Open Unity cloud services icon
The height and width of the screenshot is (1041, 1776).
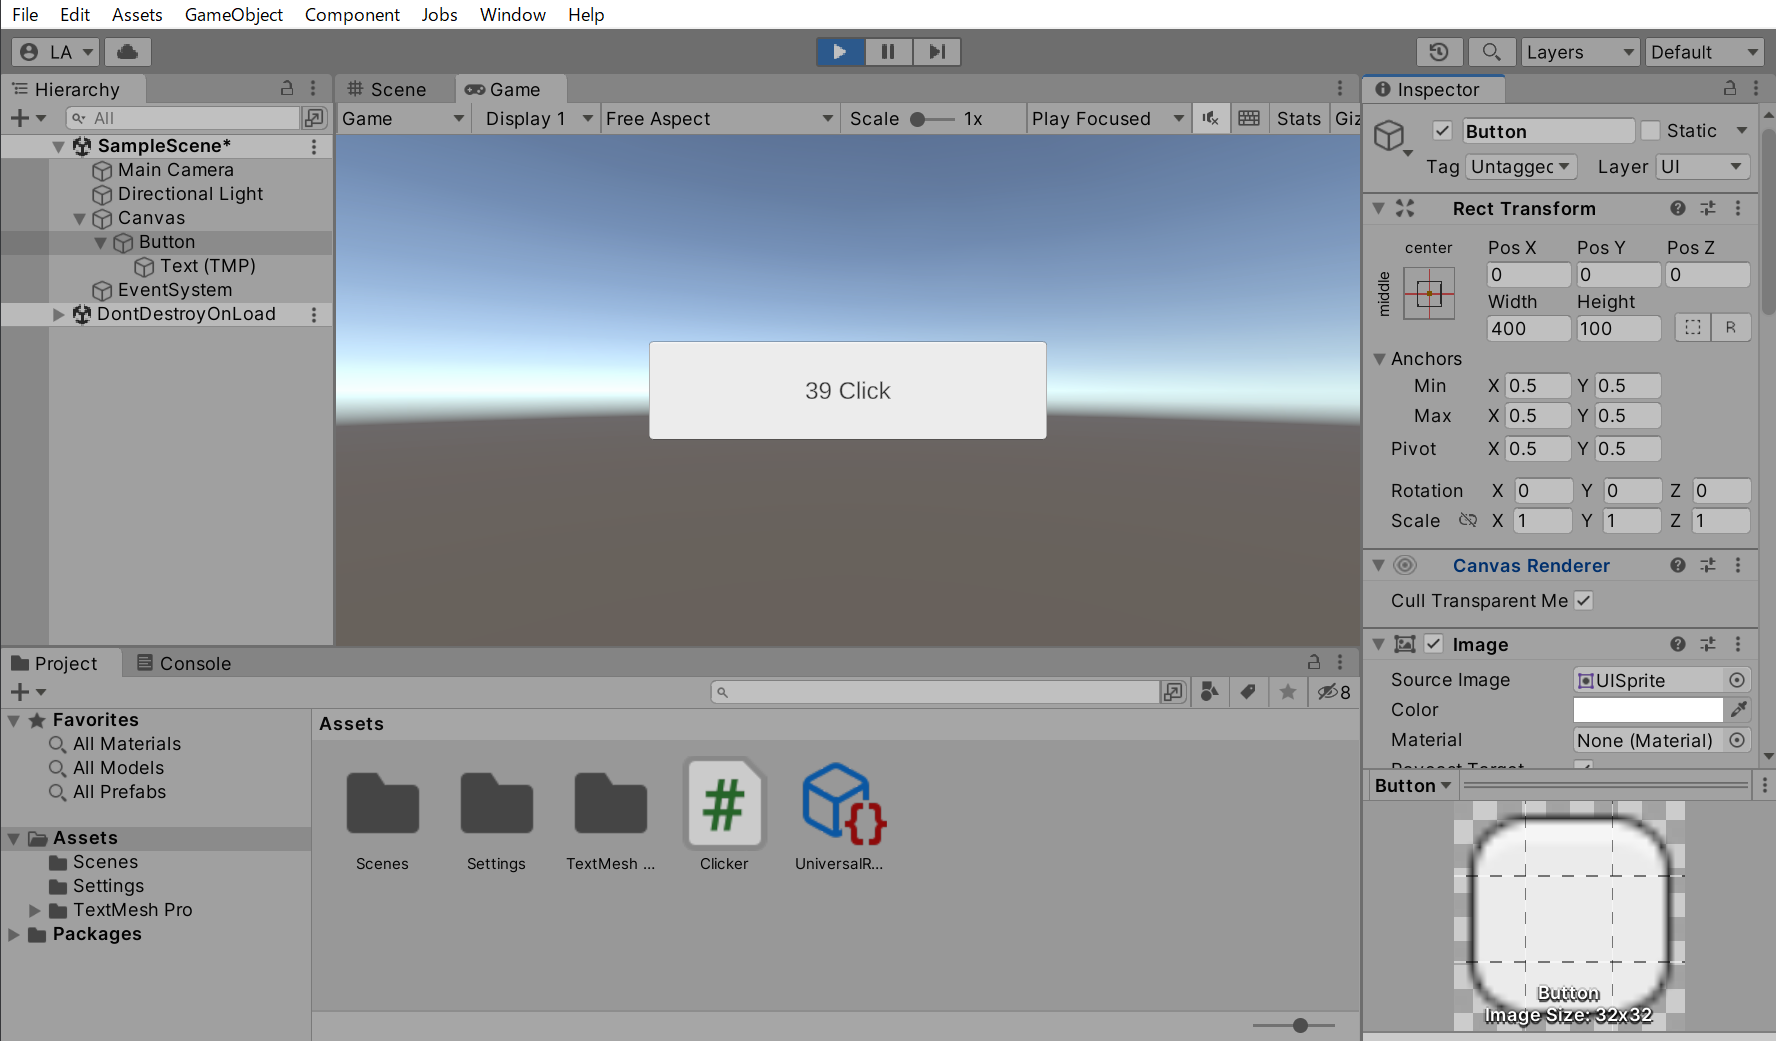pyautogui.click(x=127, y=52)
